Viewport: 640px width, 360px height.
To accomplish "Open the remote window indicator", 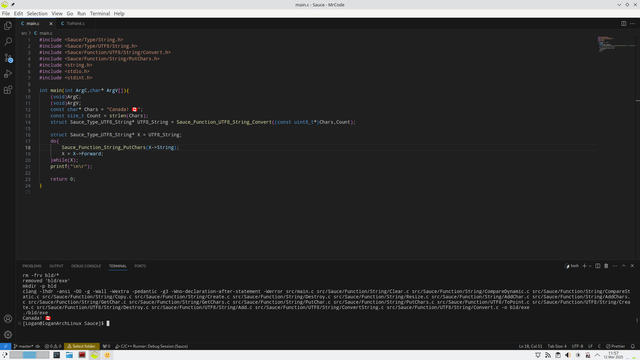I will [x=5, y=346].
